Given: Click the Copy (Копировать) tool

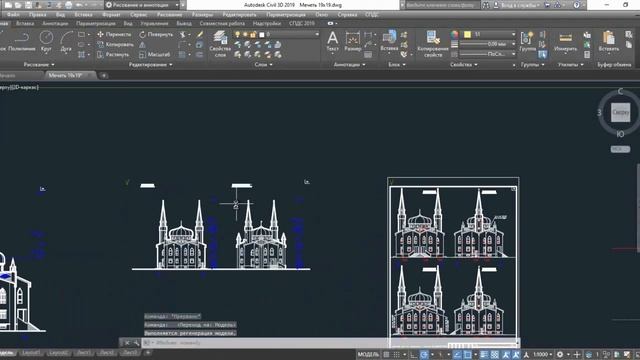Looking at the screenshot, I should pos(116,44).
